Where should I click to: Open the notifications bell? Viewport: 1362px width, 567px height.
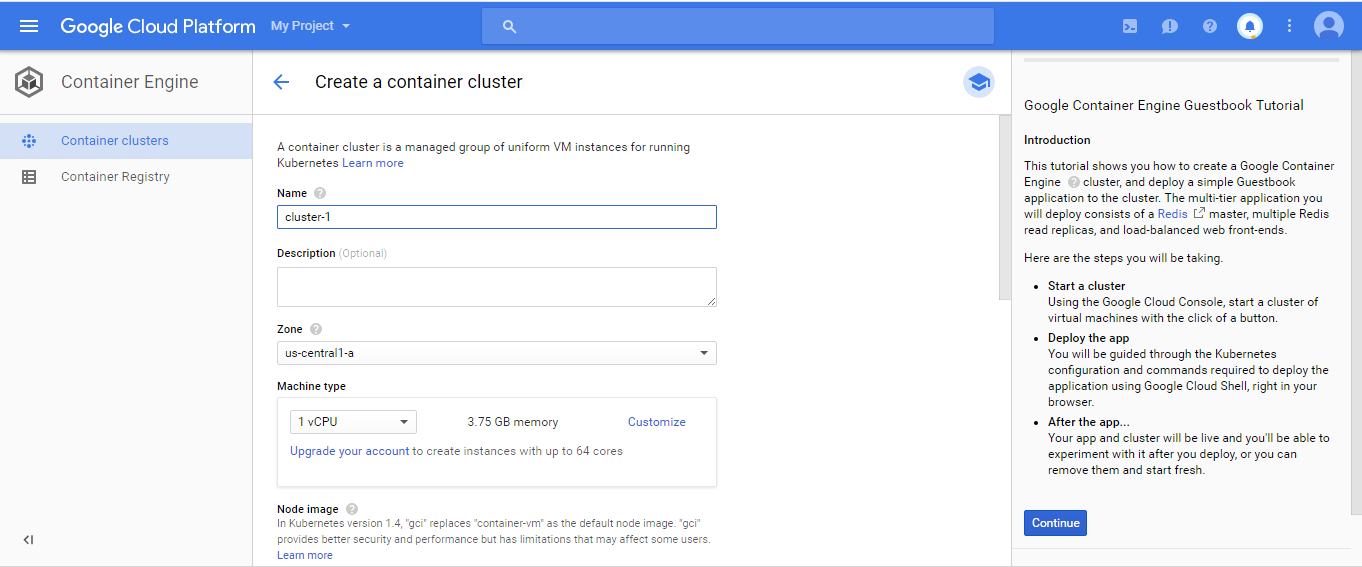(x=1249, y=27)
